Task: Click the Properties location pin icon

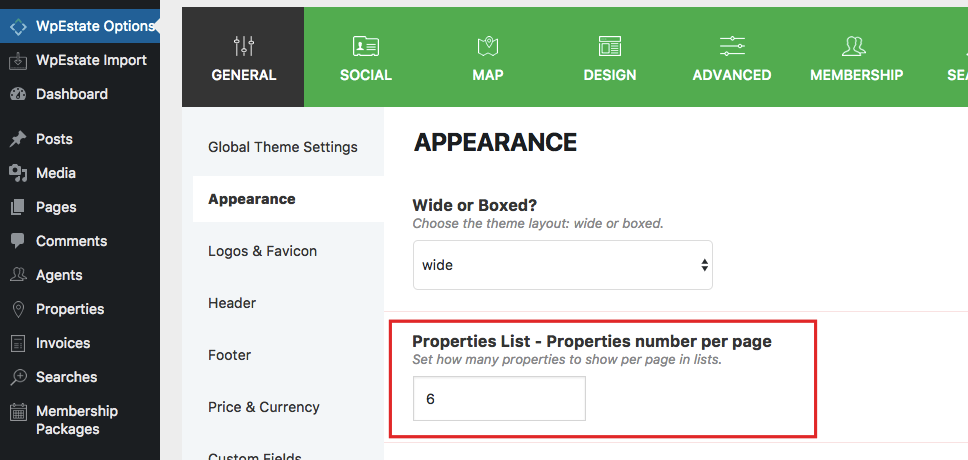Action: pos(19,309)
